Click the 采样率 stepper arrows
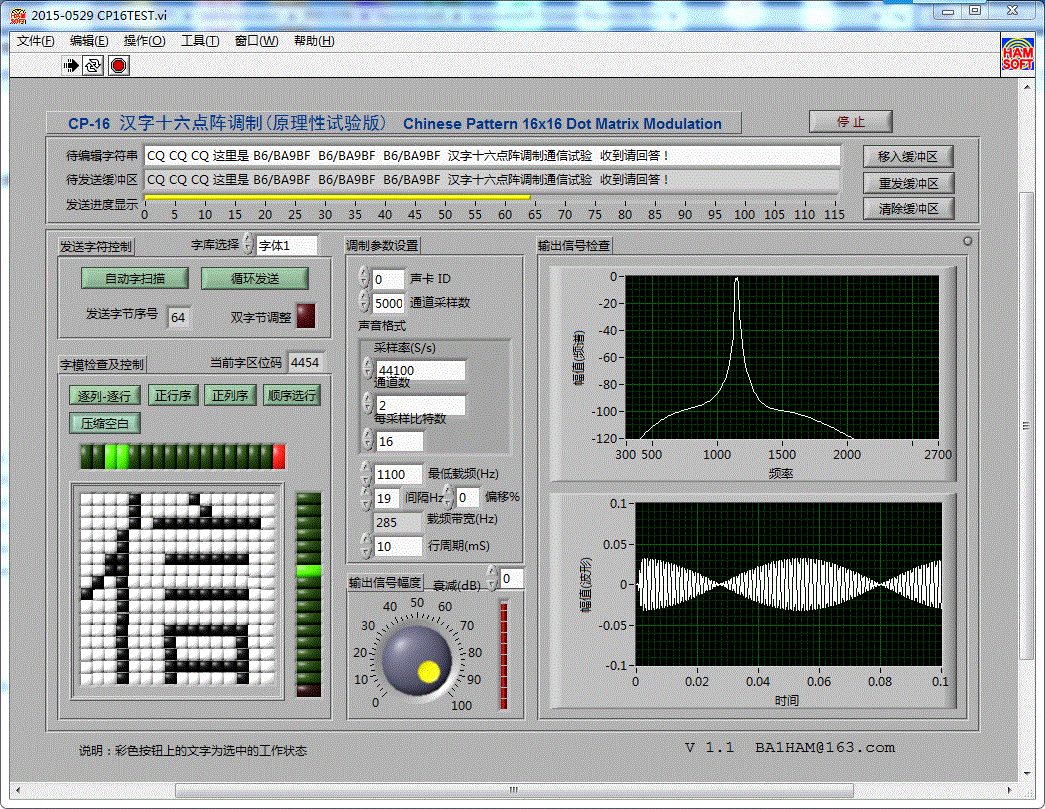The height and width of the screenshot is (809, 1045). tap(367, 368)
